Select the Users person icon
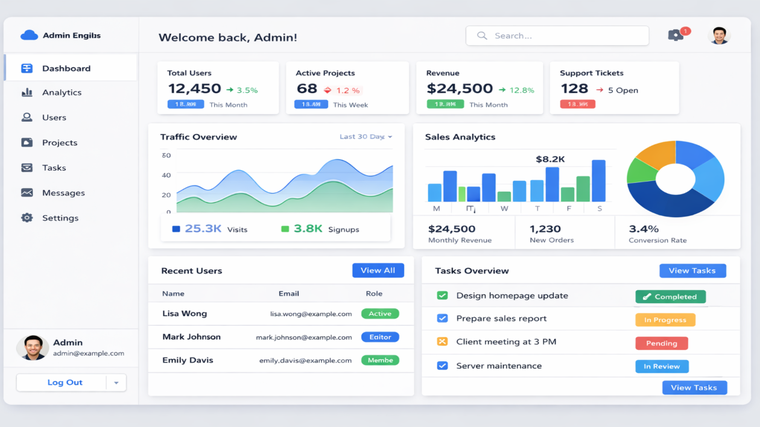Viewport: 760px width, 427px height. [27, 117]
